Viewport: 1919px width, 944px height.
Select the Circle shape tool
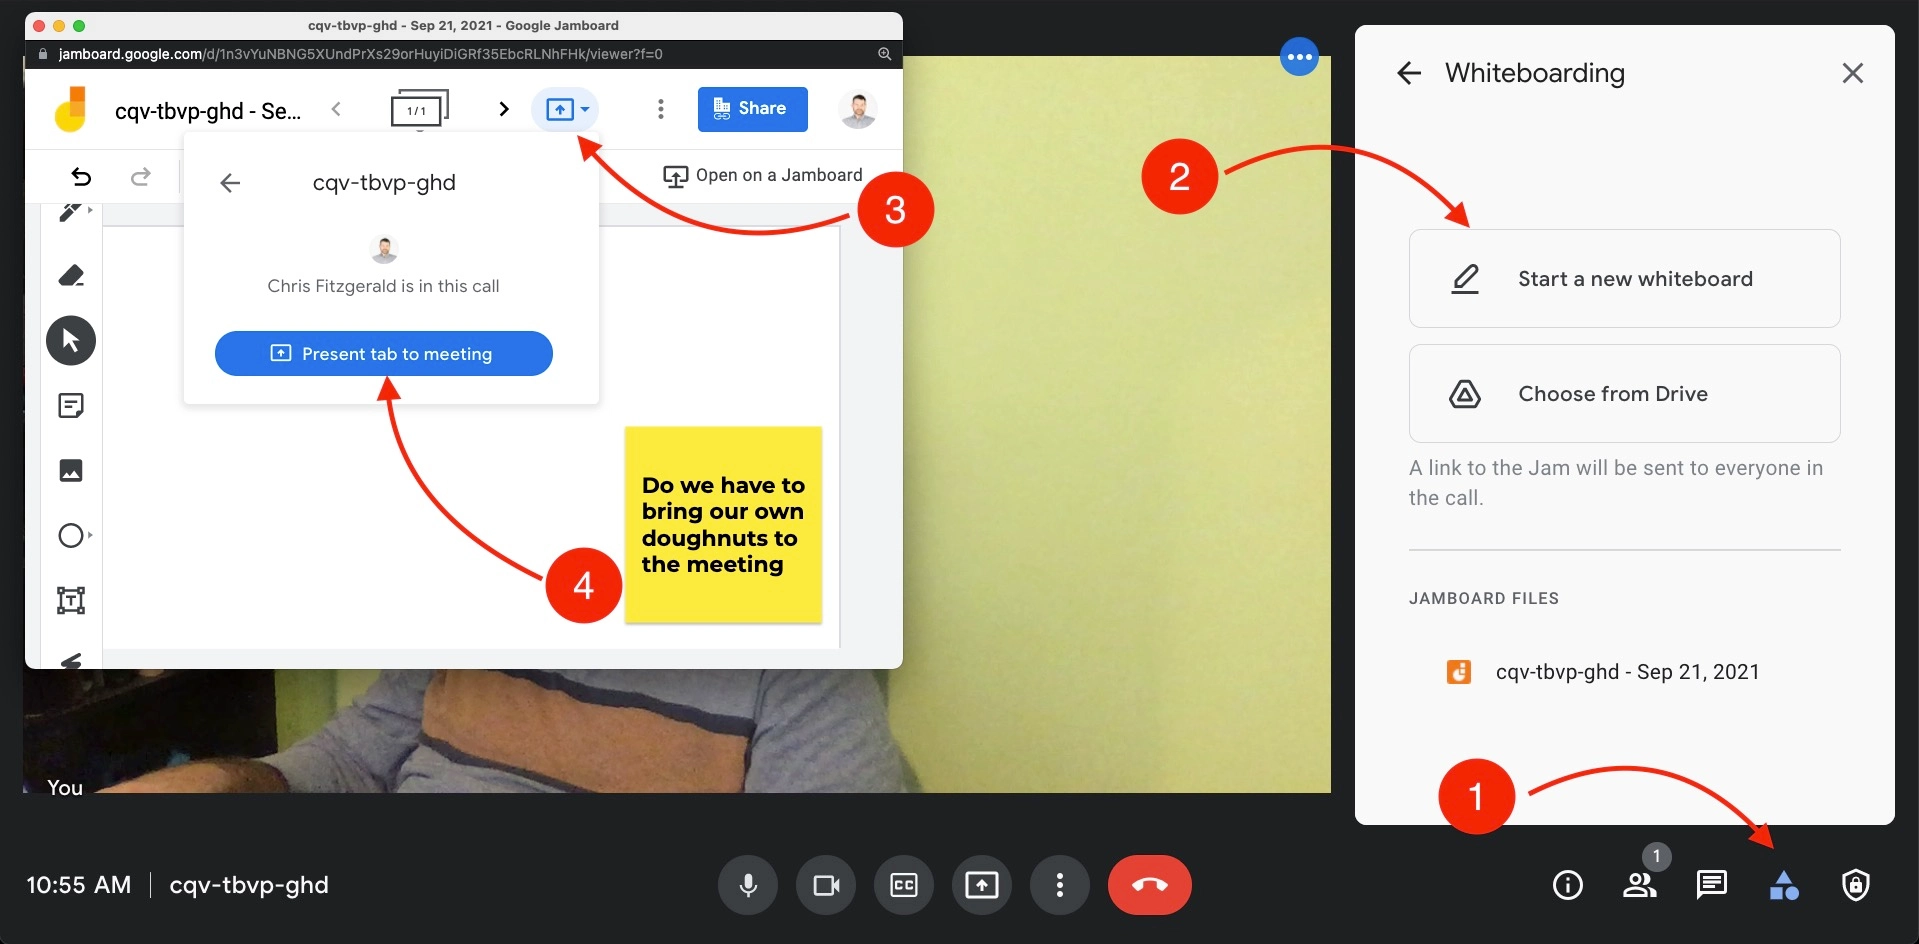[73, 536]
